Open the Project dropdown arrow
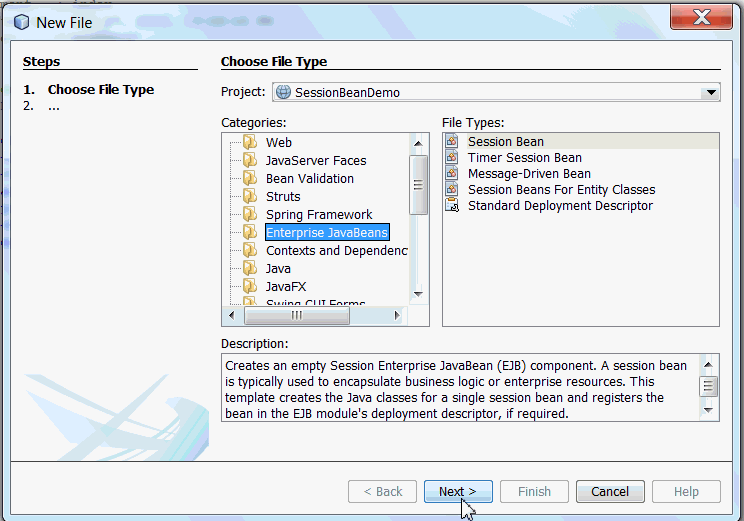This screenshot has width=744, height=521. tap(711, 92)
